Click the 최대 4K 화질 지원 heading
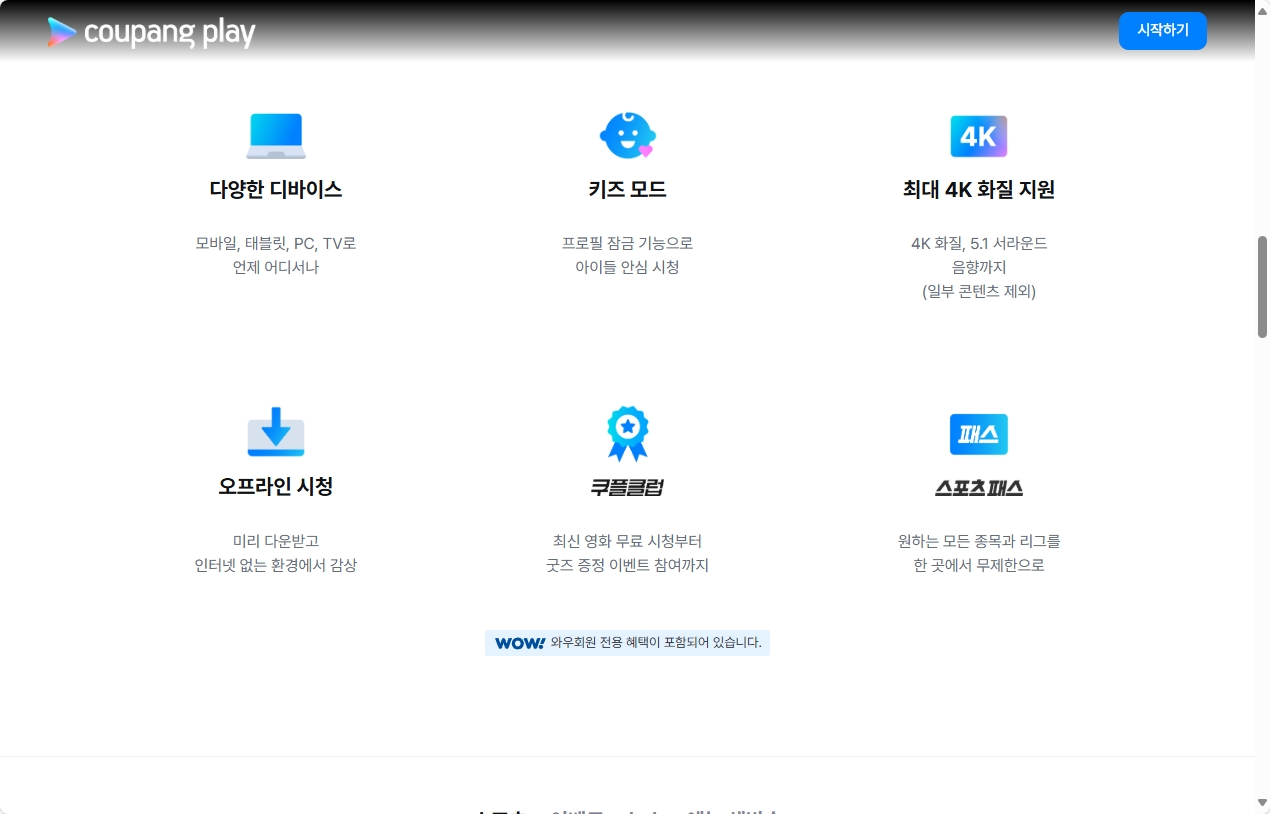The width and height of the screenshot is (1270, 814). tap(979, 189)
